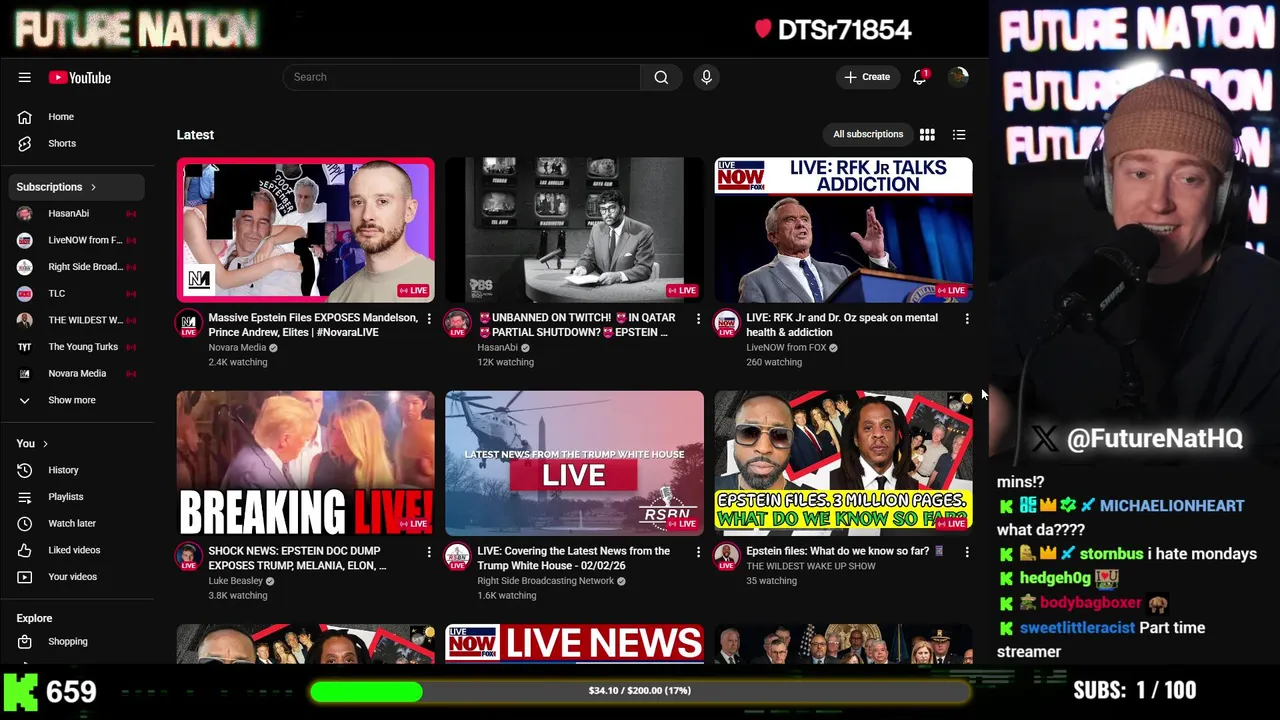Click the search magnifier button
The width and height of the screenshot is (1280, 720).
[x=661, y=77]
